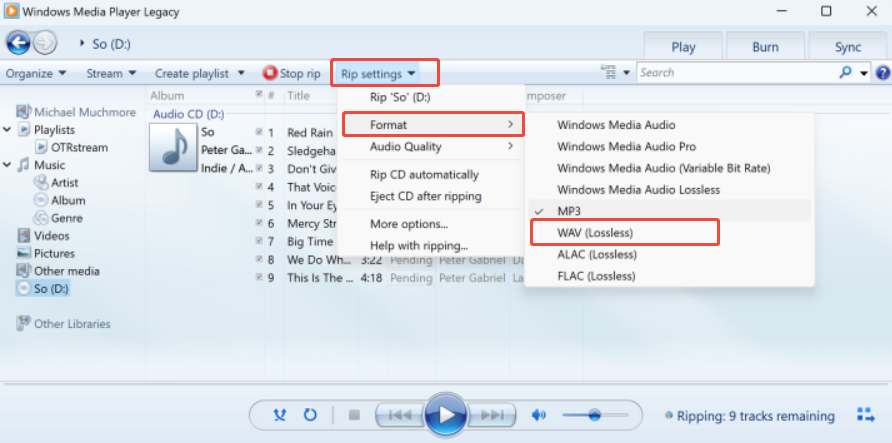Switch to the Sync tab
This screenshot has height=443, width=892.
pyautogui.click(x=848, y=47)
